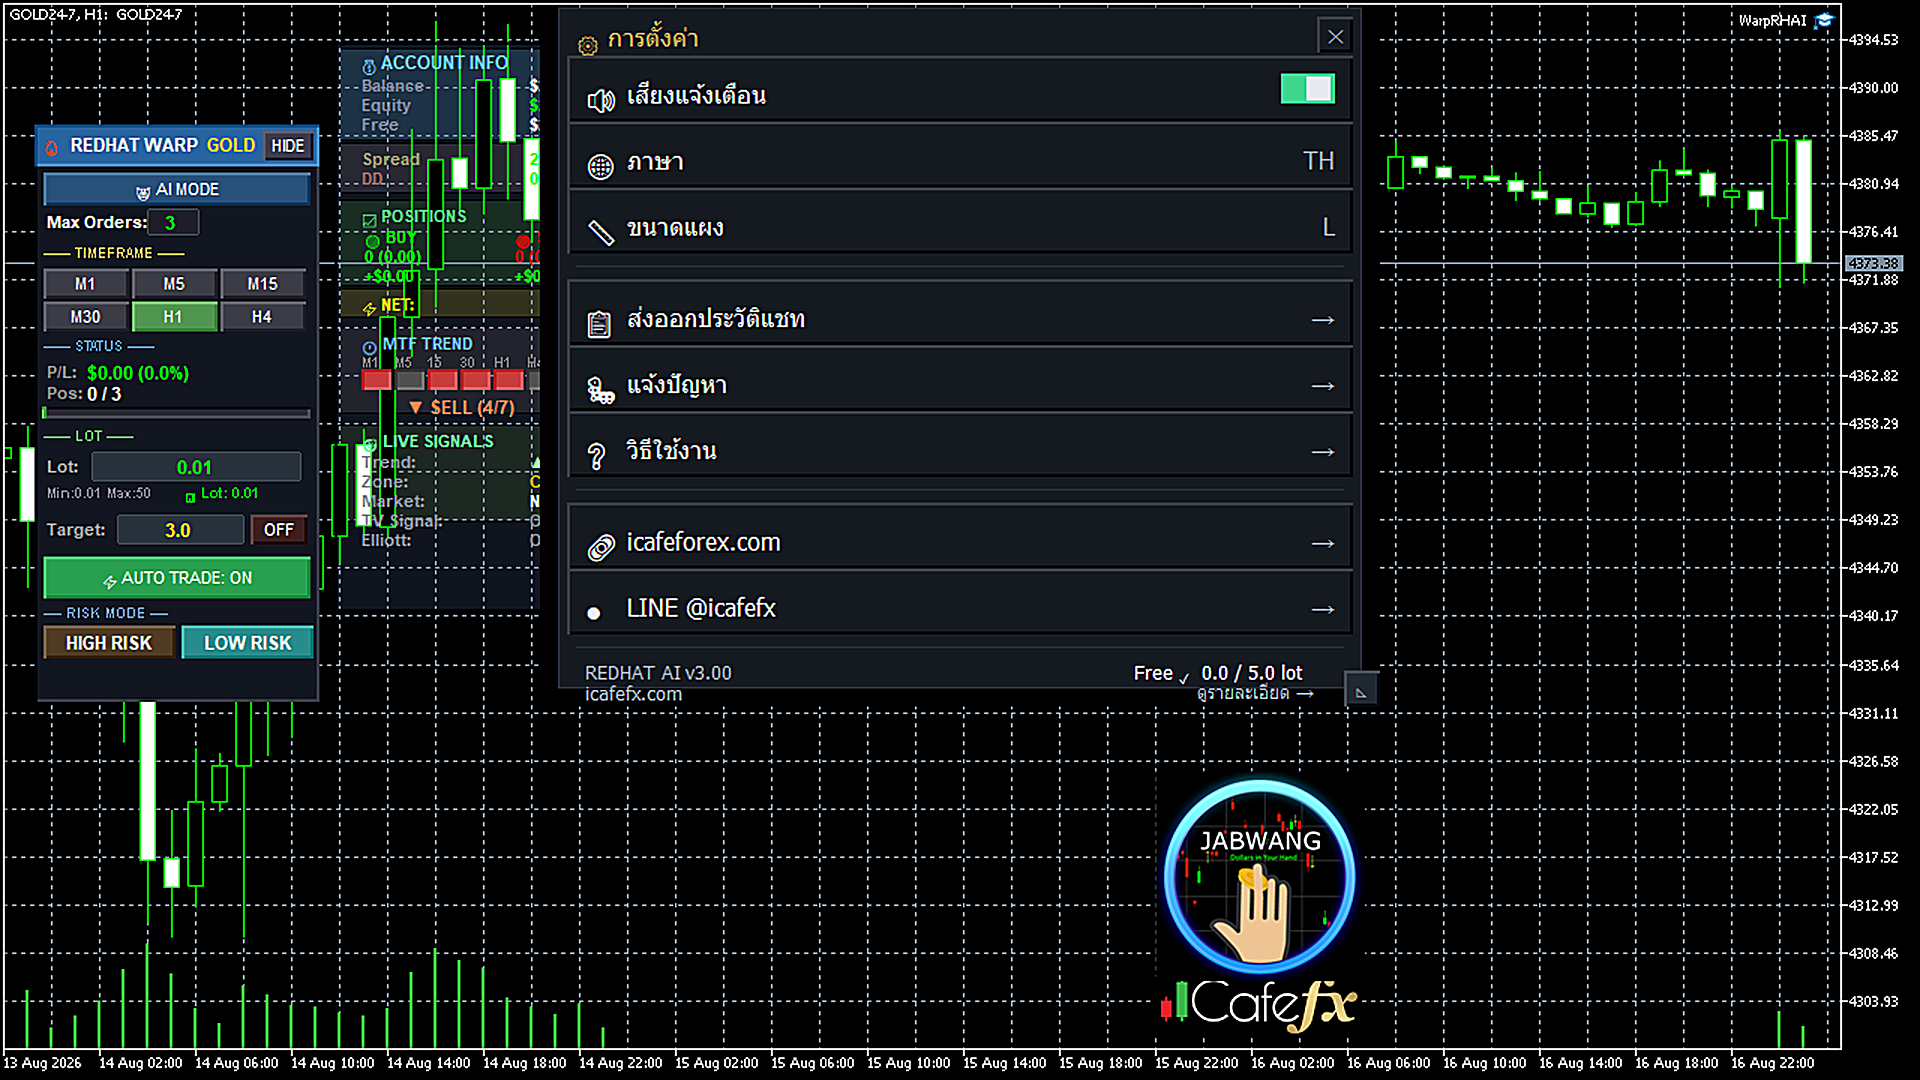This screenshot has width=1920, height=1080.
Task: Select the H1 timeframe button
Action: (174, 317)
